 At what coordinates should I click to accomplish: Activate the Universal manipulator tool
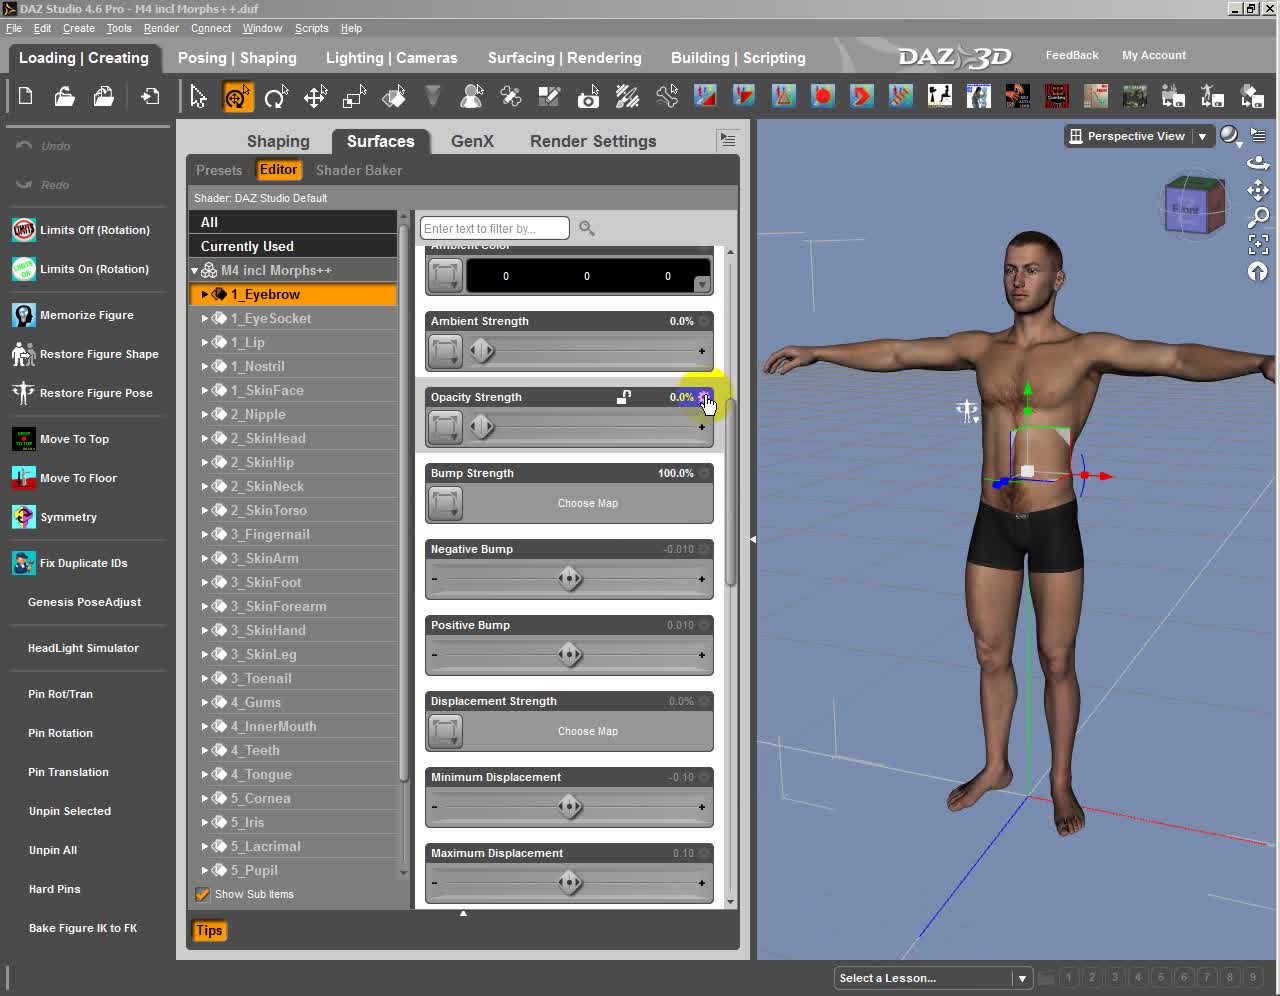(x=237, y=97)
